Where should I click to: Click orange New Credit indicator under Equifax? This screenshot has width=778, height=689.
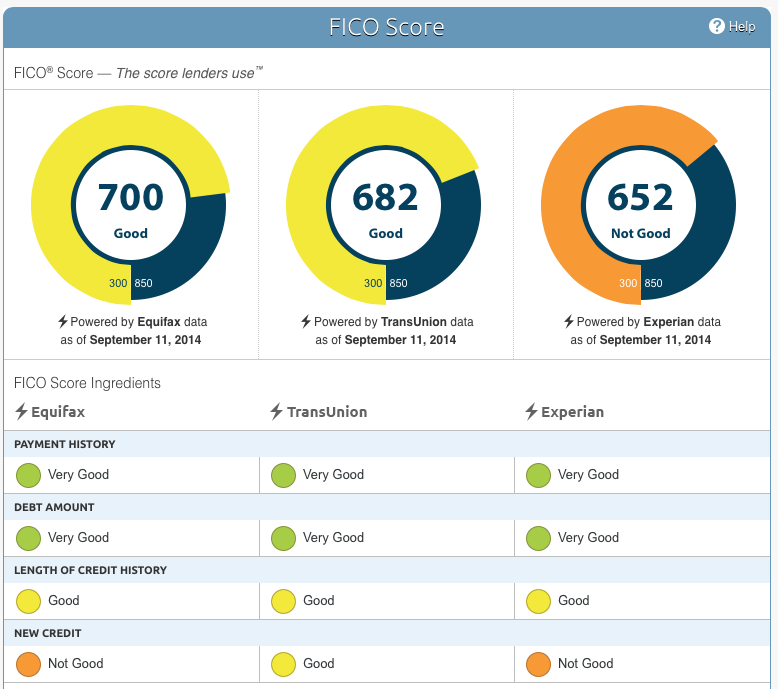coord(28,664)
